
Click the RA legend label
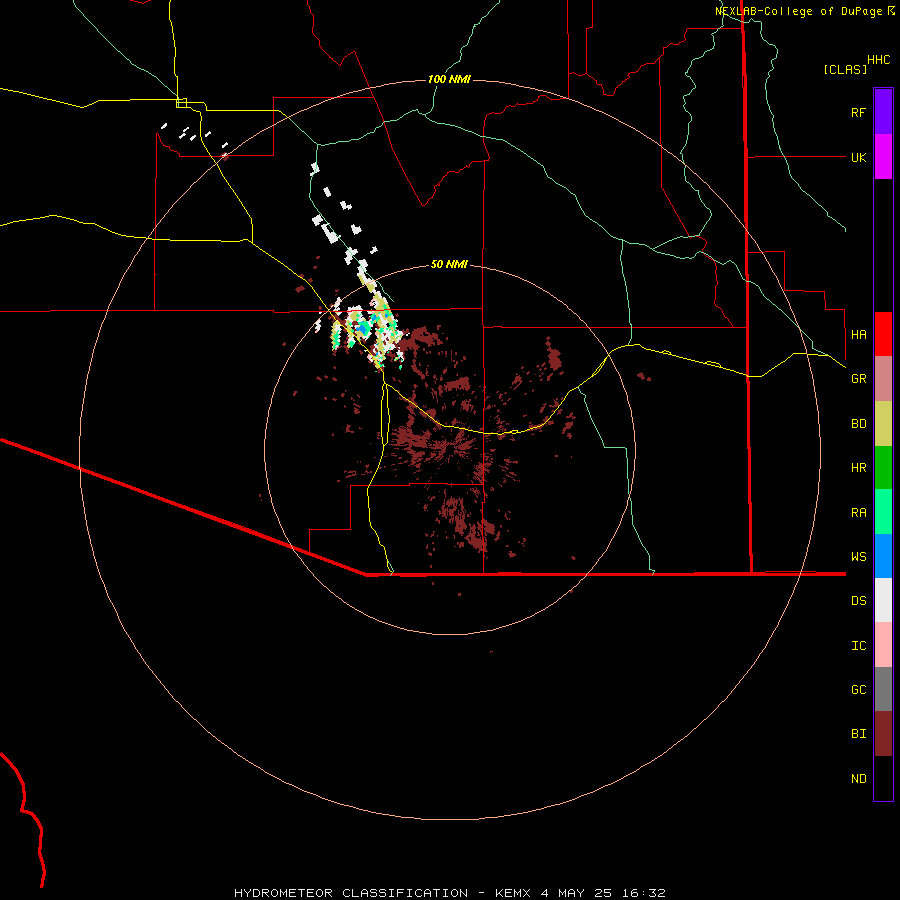click(858, 513)
